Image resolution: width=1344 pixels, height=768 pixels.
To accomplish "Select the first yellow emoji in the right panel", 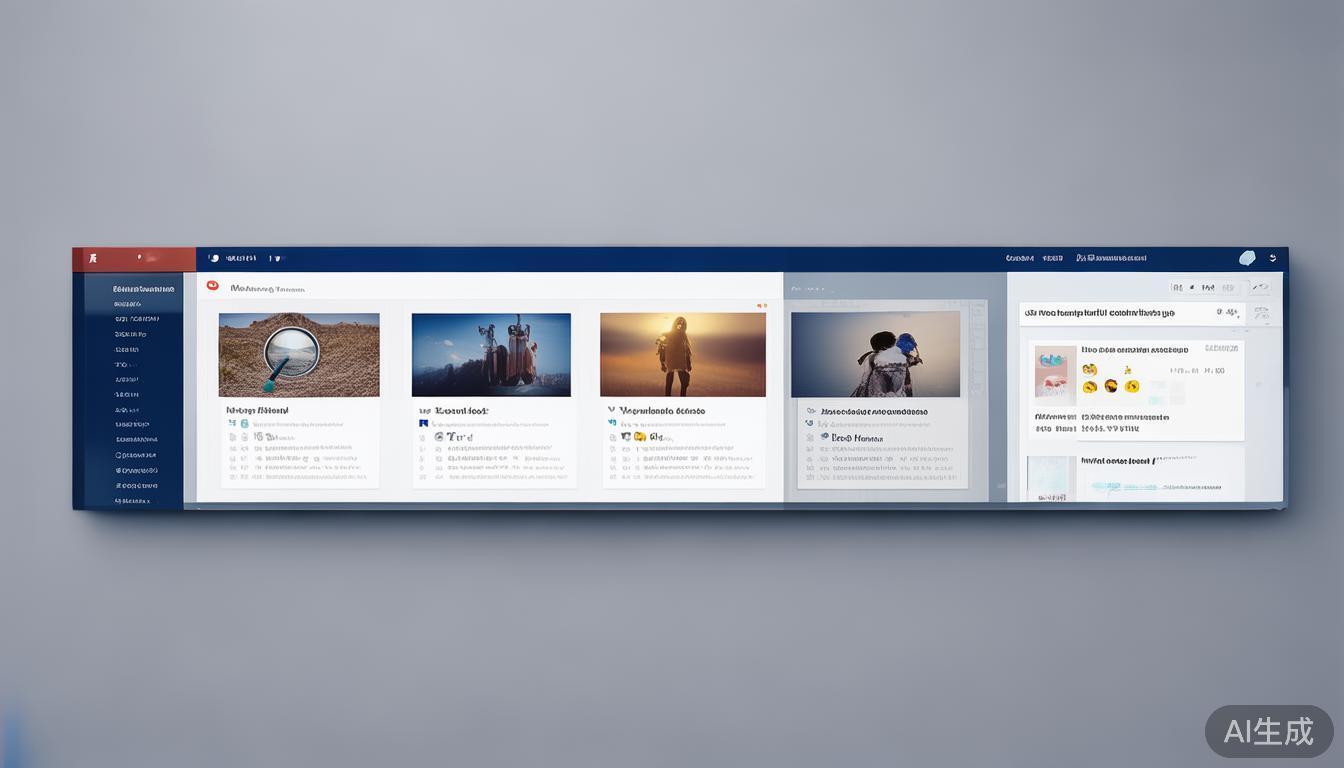I will coord(1089,370).
